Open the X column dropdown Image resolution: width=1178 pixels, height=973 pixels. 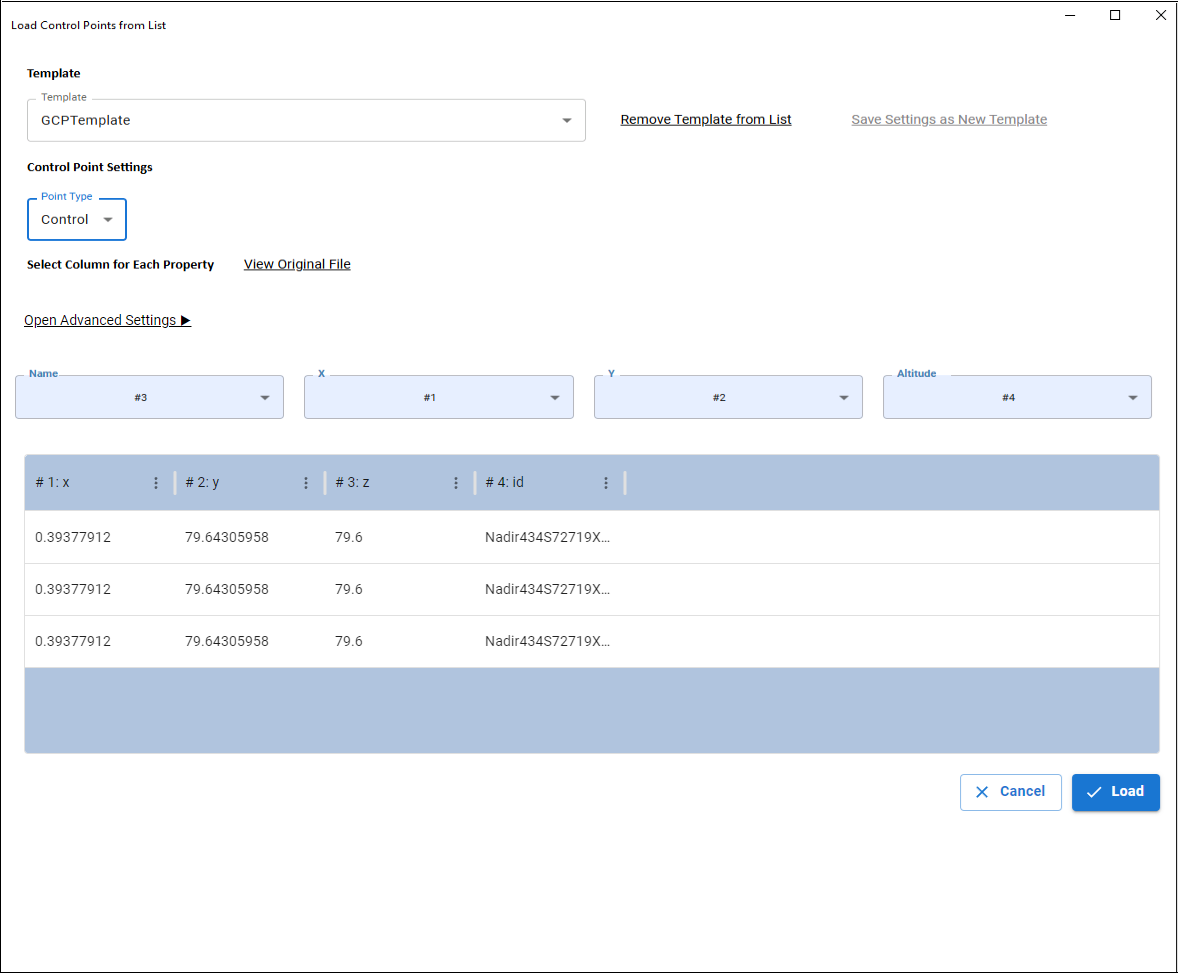(439, 397)
